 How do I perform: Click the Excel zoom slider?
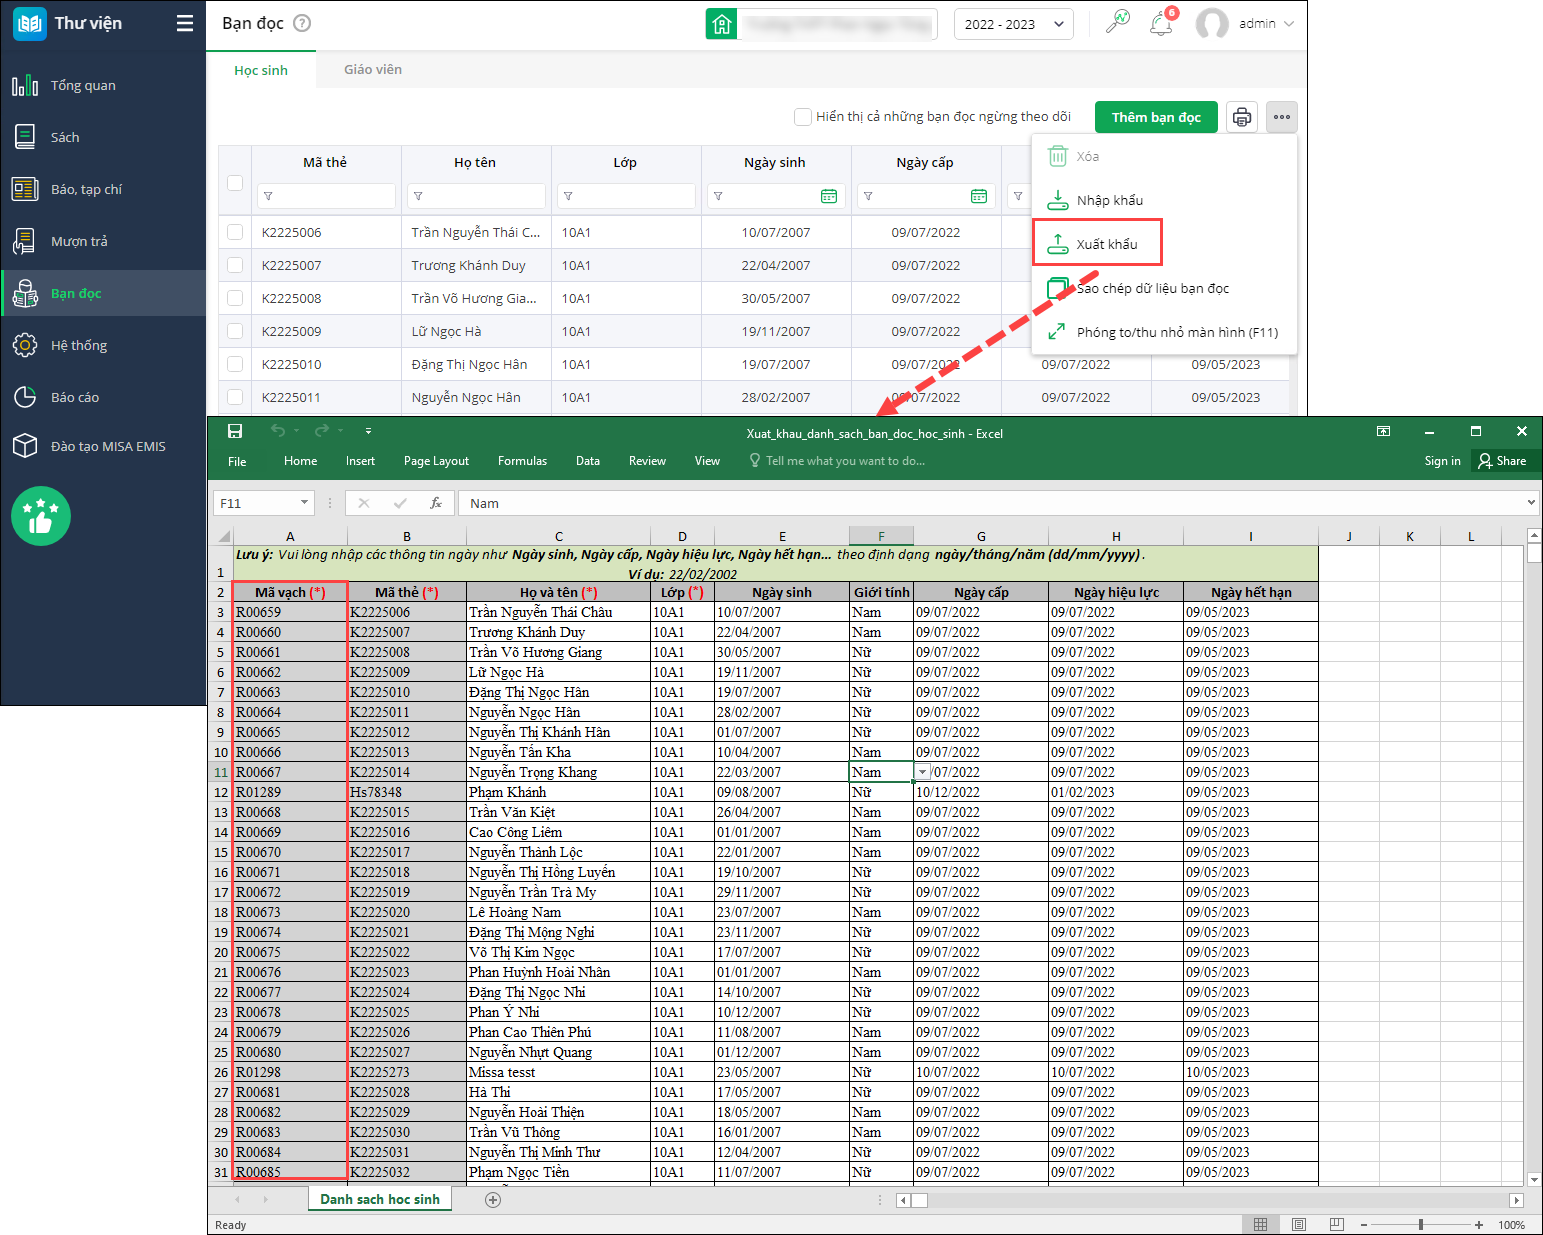pyautogui.click(x=1420, y=1225)
